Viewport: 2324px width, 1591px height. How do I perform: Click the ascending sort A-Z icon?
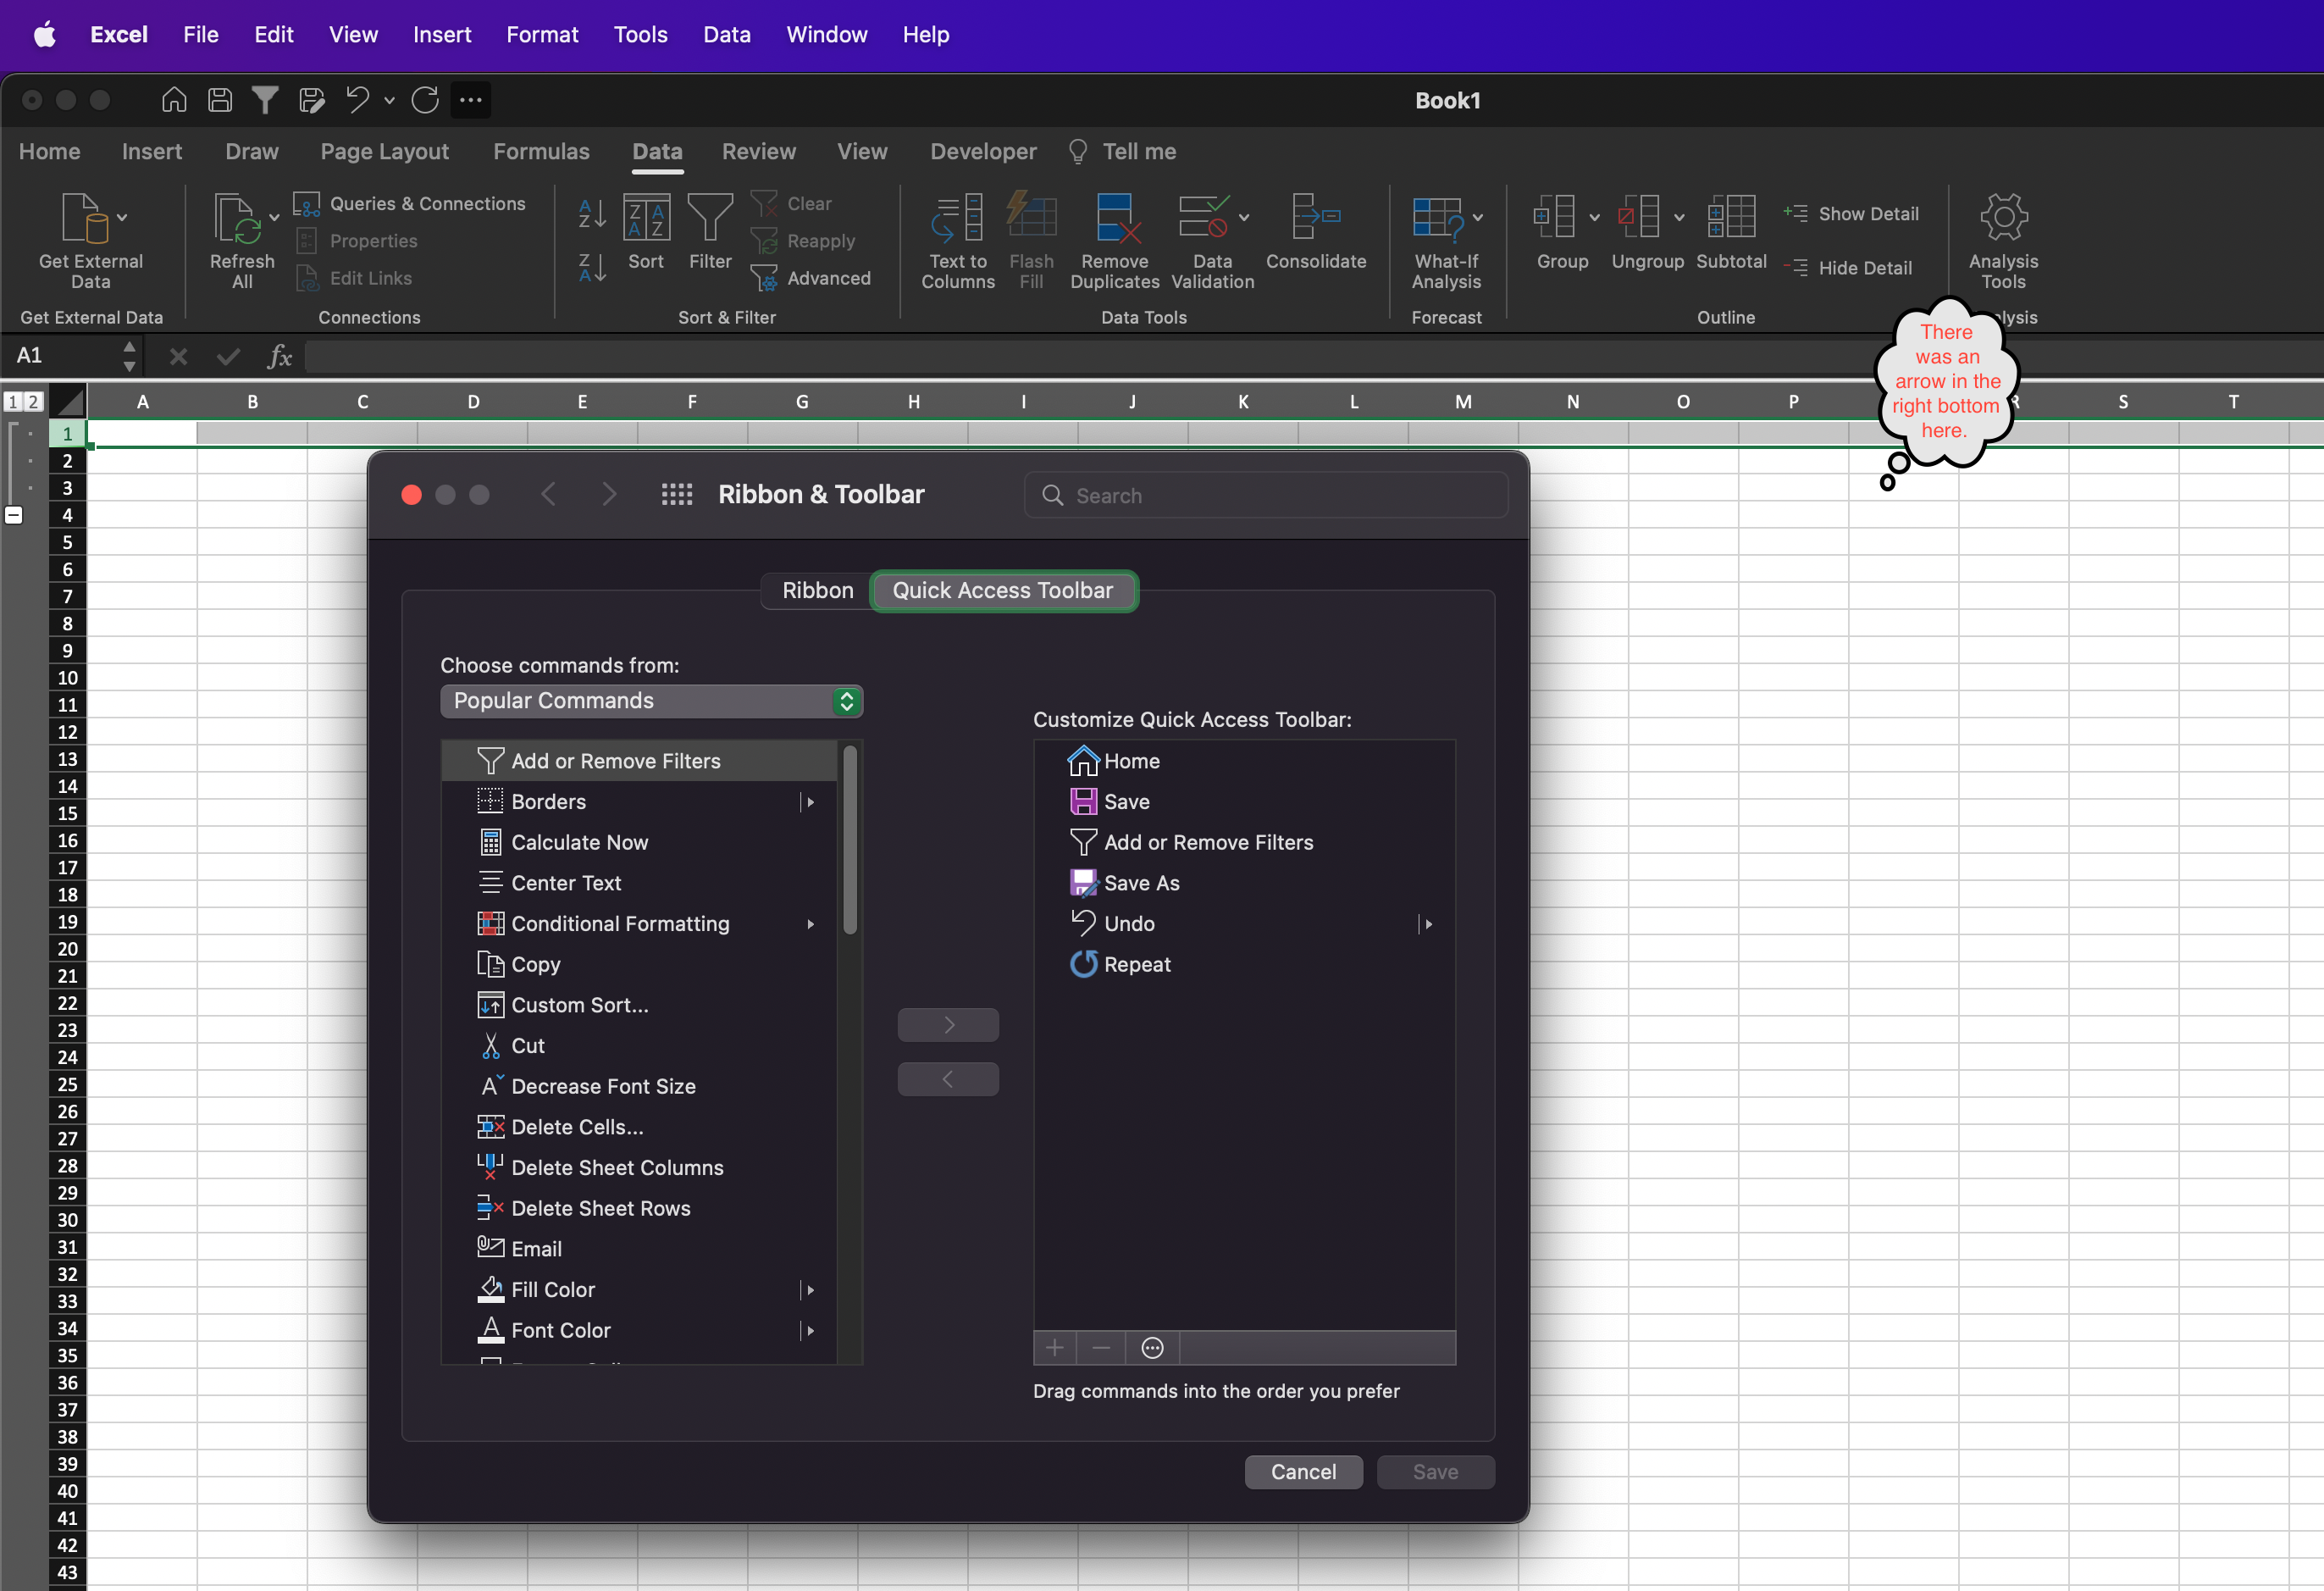(x=590, y=213)
